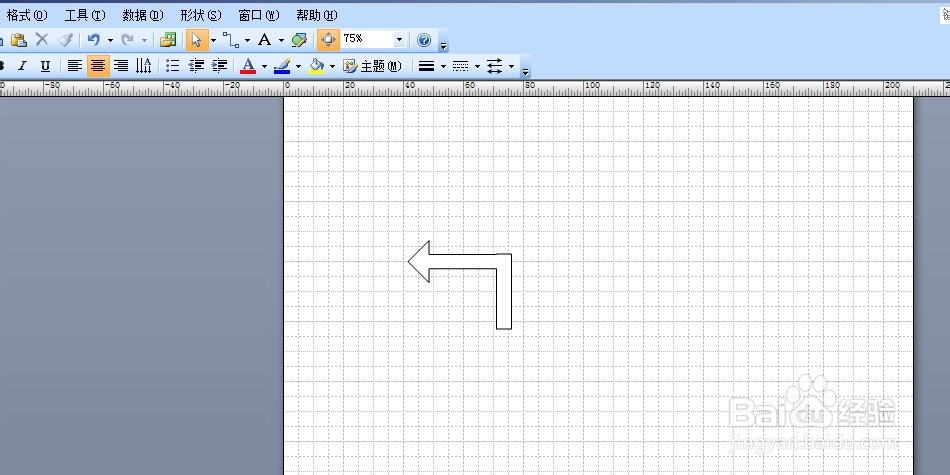Open Visio Help question mark icon
Screen dimensions: 950x475
424,40
